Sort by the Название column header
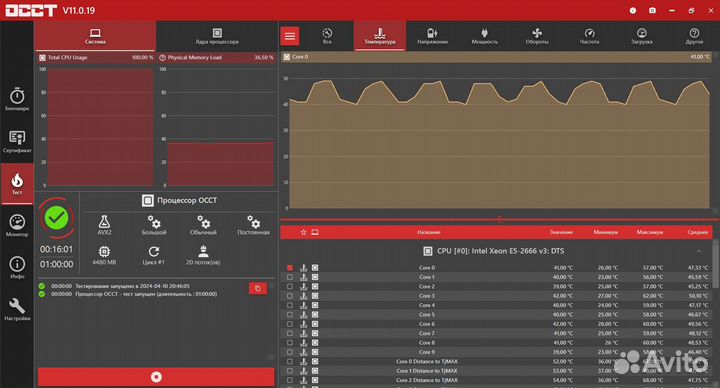Image resolution: width=720 pixels, height=388 pixels. click(429, 232)
